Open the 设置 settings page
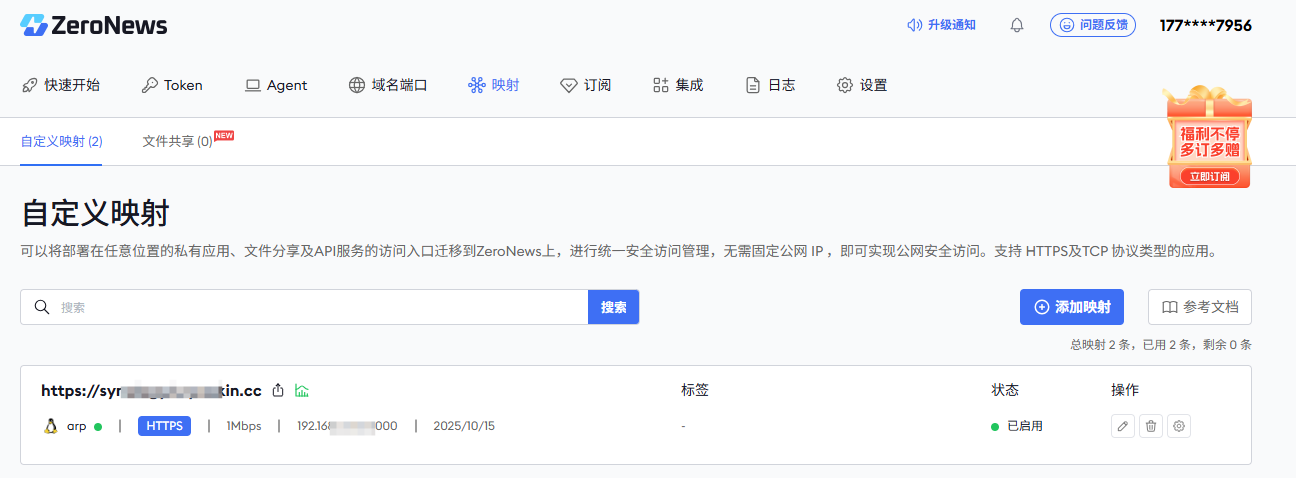 (x=862, y=85)
